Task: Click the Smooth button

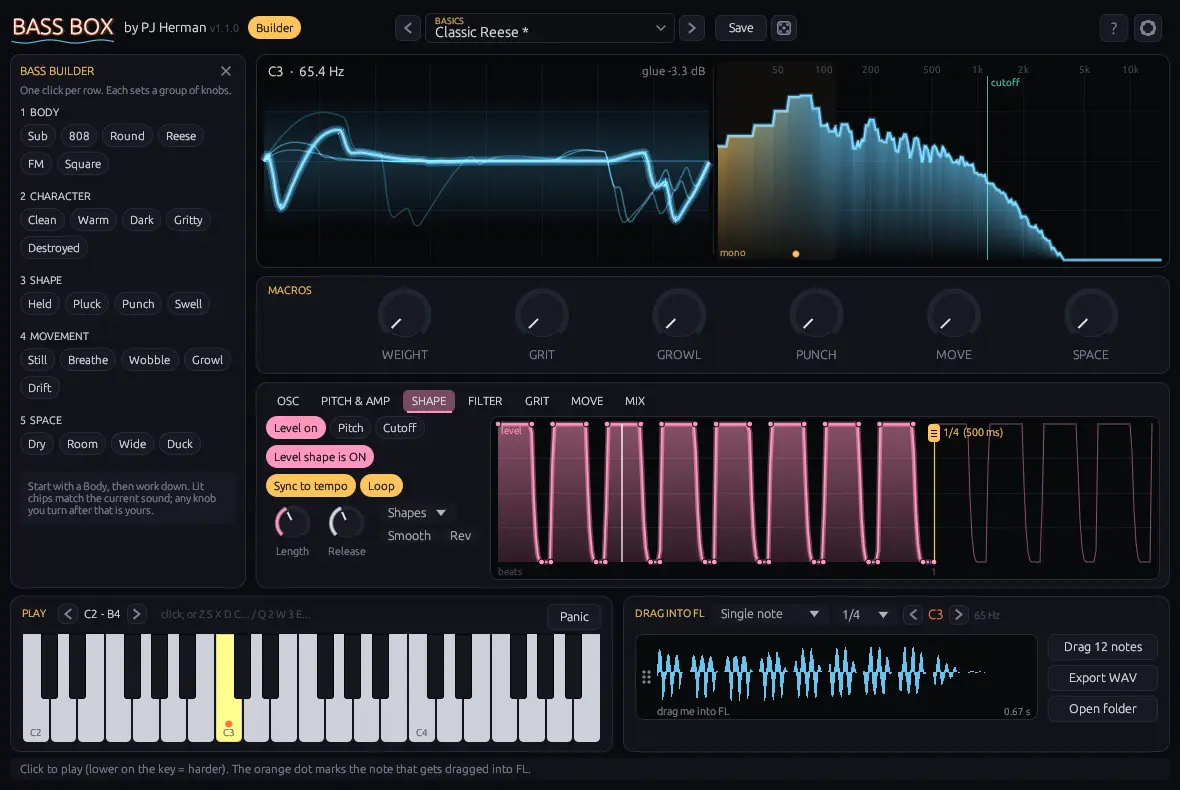Action: [409, 536]
